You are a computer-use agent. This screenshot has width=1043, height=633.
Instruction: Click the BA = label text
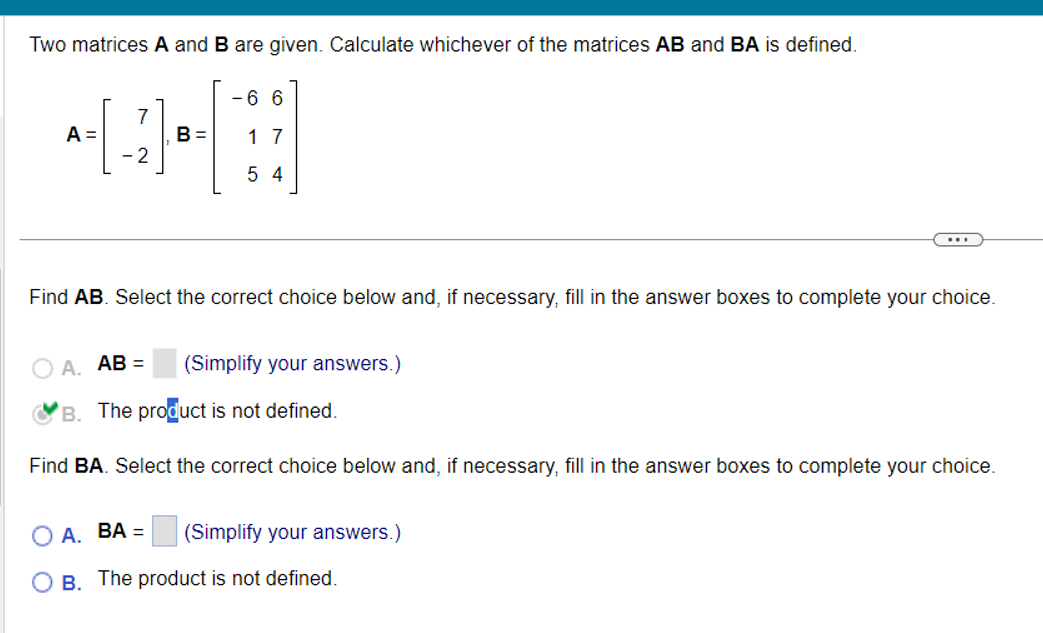[x=120, y=531]
